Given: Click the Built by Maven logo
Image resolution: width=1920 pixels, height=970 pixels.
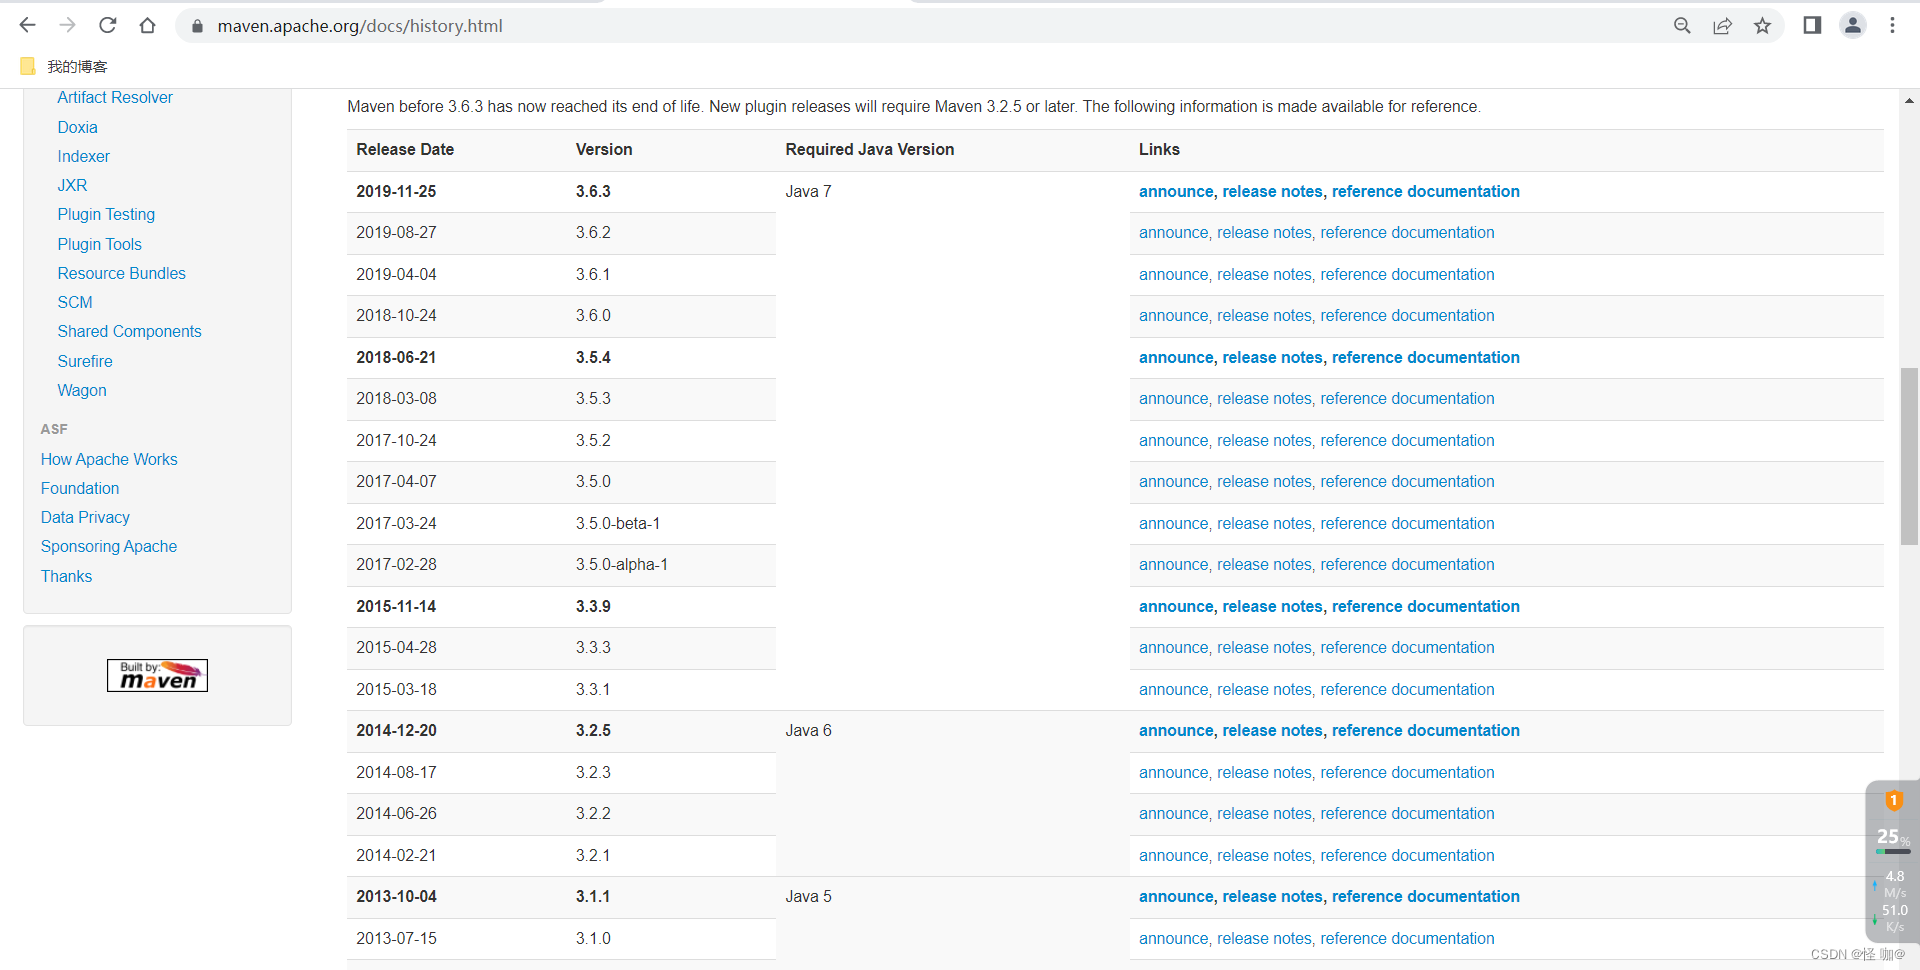Looking at the screenshot, I should pyautogui.click(x=157, y=675).
